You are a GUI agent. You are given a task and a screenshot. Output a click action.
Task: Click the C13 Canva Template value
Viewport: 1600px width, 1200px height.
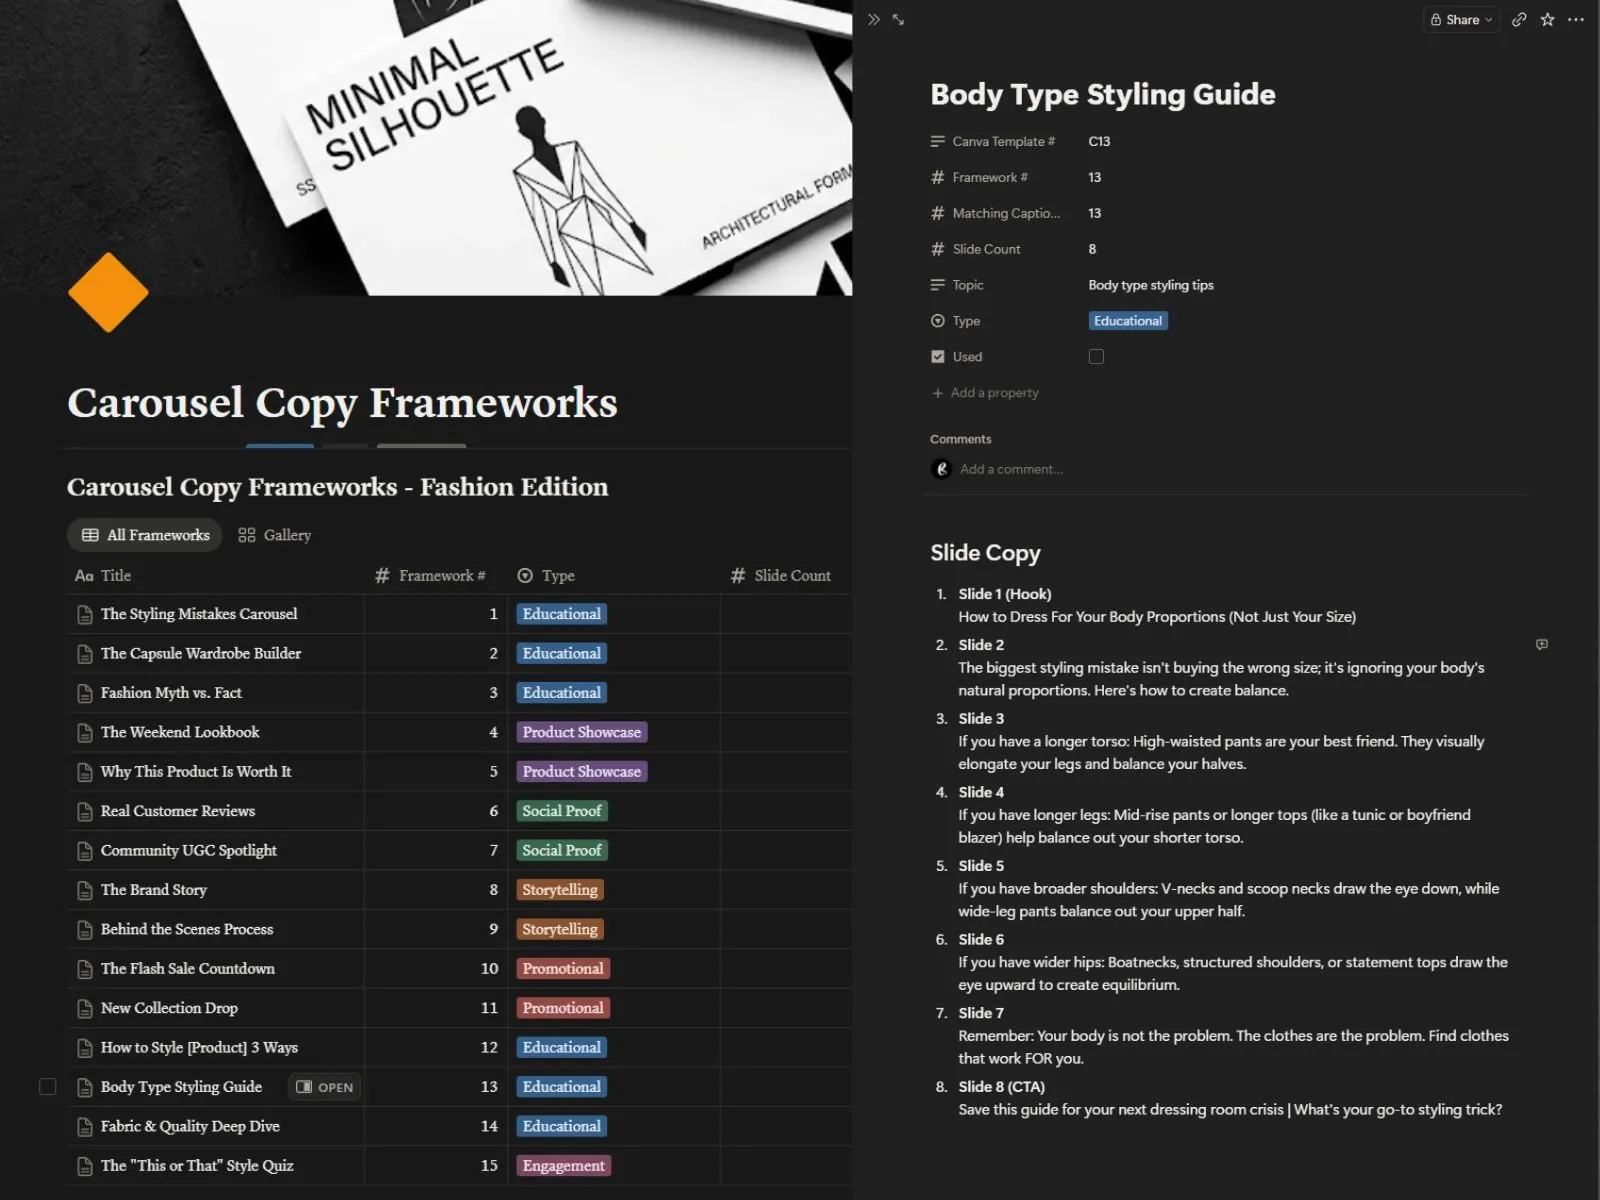click(x=1099, y=141)
